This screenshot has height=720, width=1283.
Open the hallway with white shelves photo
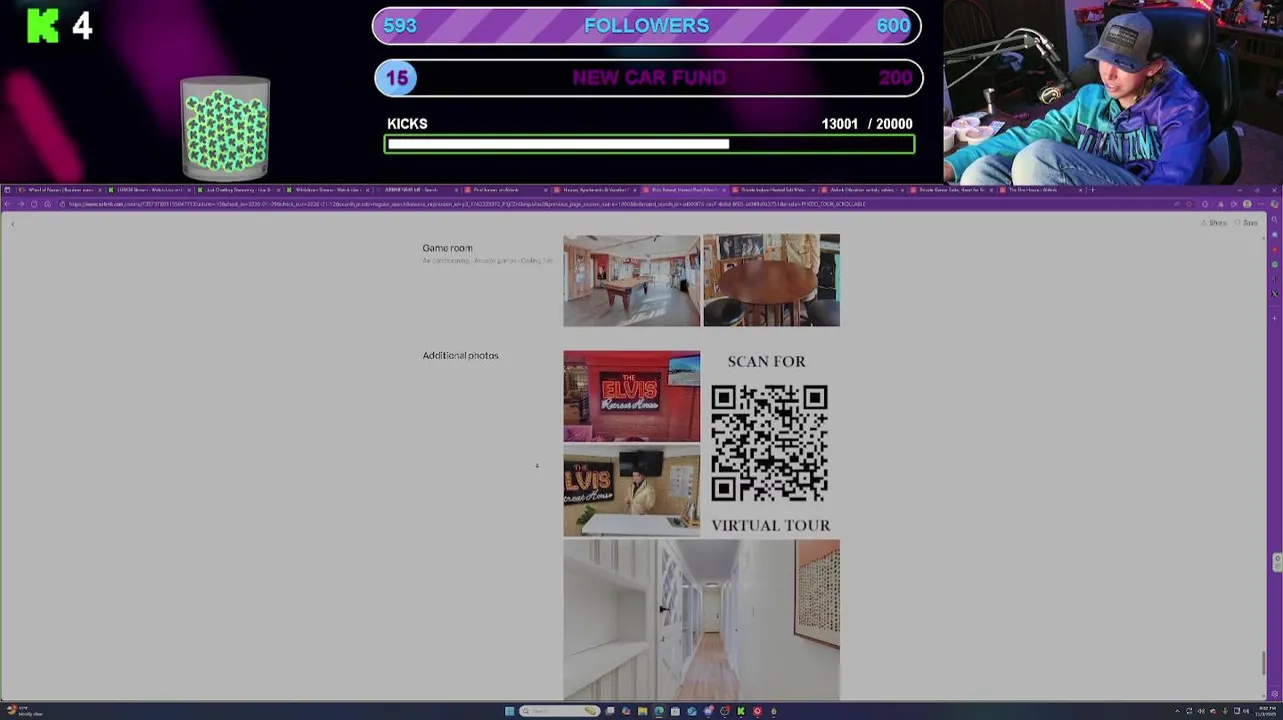click(701, 620)
